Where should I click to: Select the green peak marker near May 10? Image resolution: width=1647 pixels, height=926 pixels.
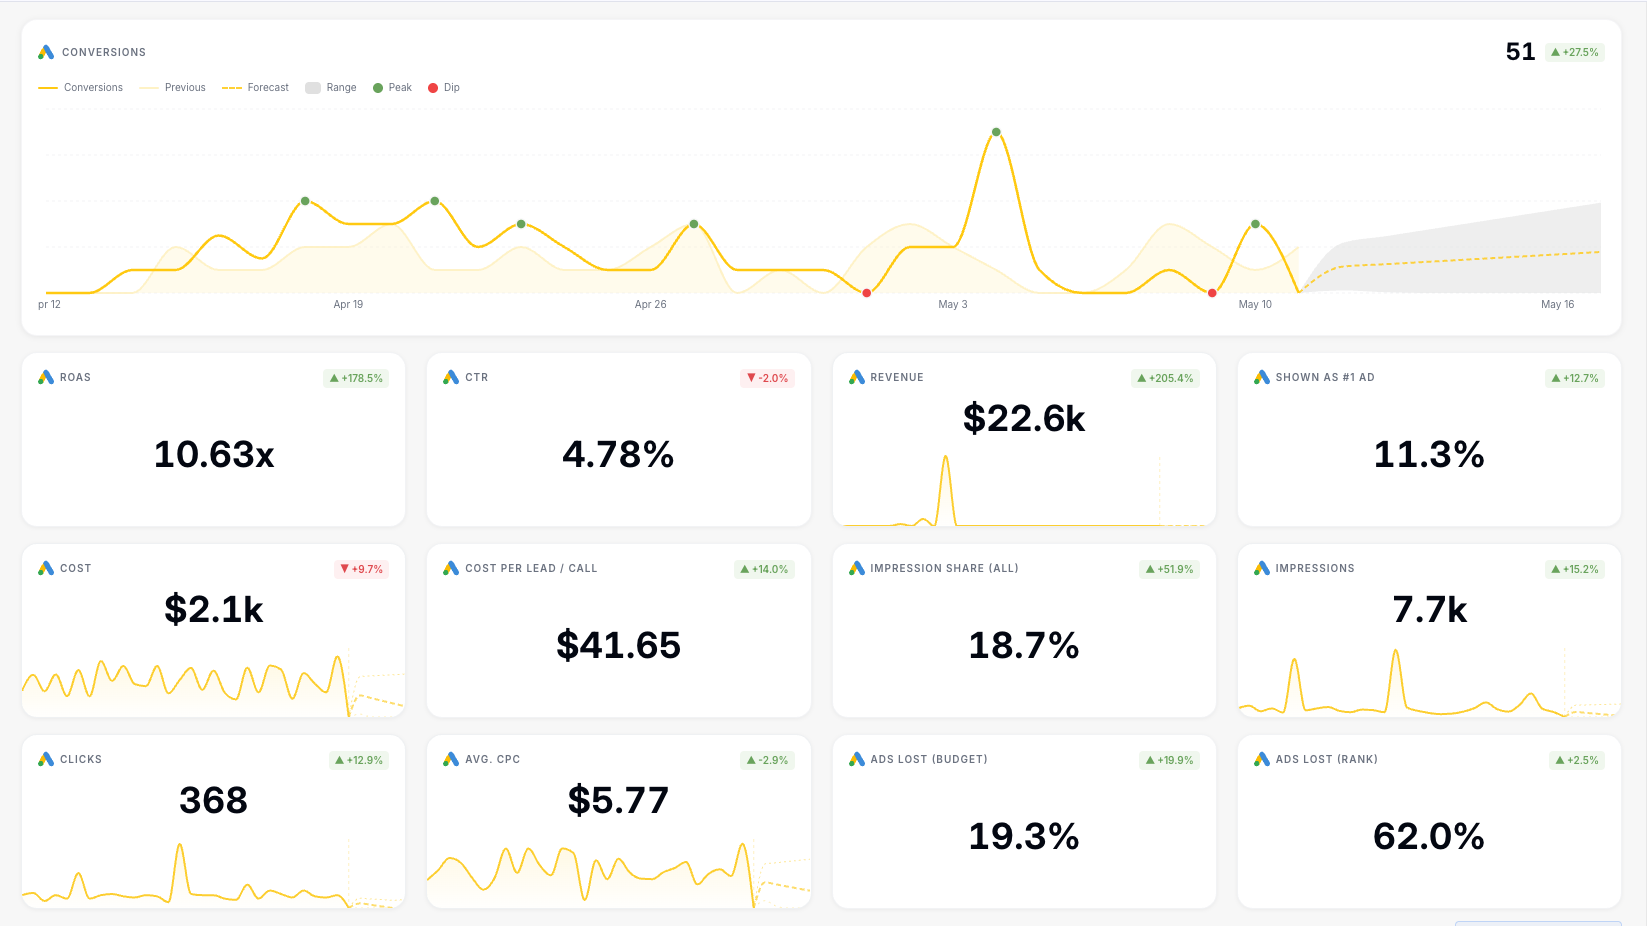(x=1255, y=224)
